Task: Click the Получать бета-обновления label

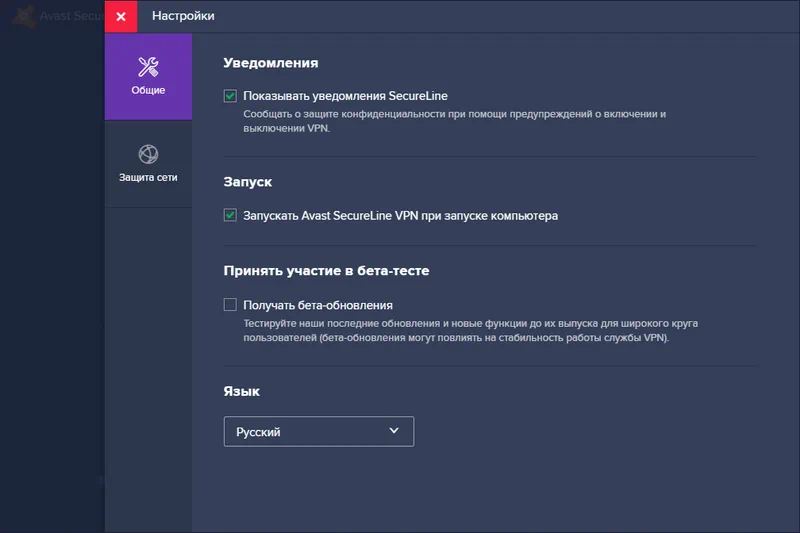Action: point(318,305)
